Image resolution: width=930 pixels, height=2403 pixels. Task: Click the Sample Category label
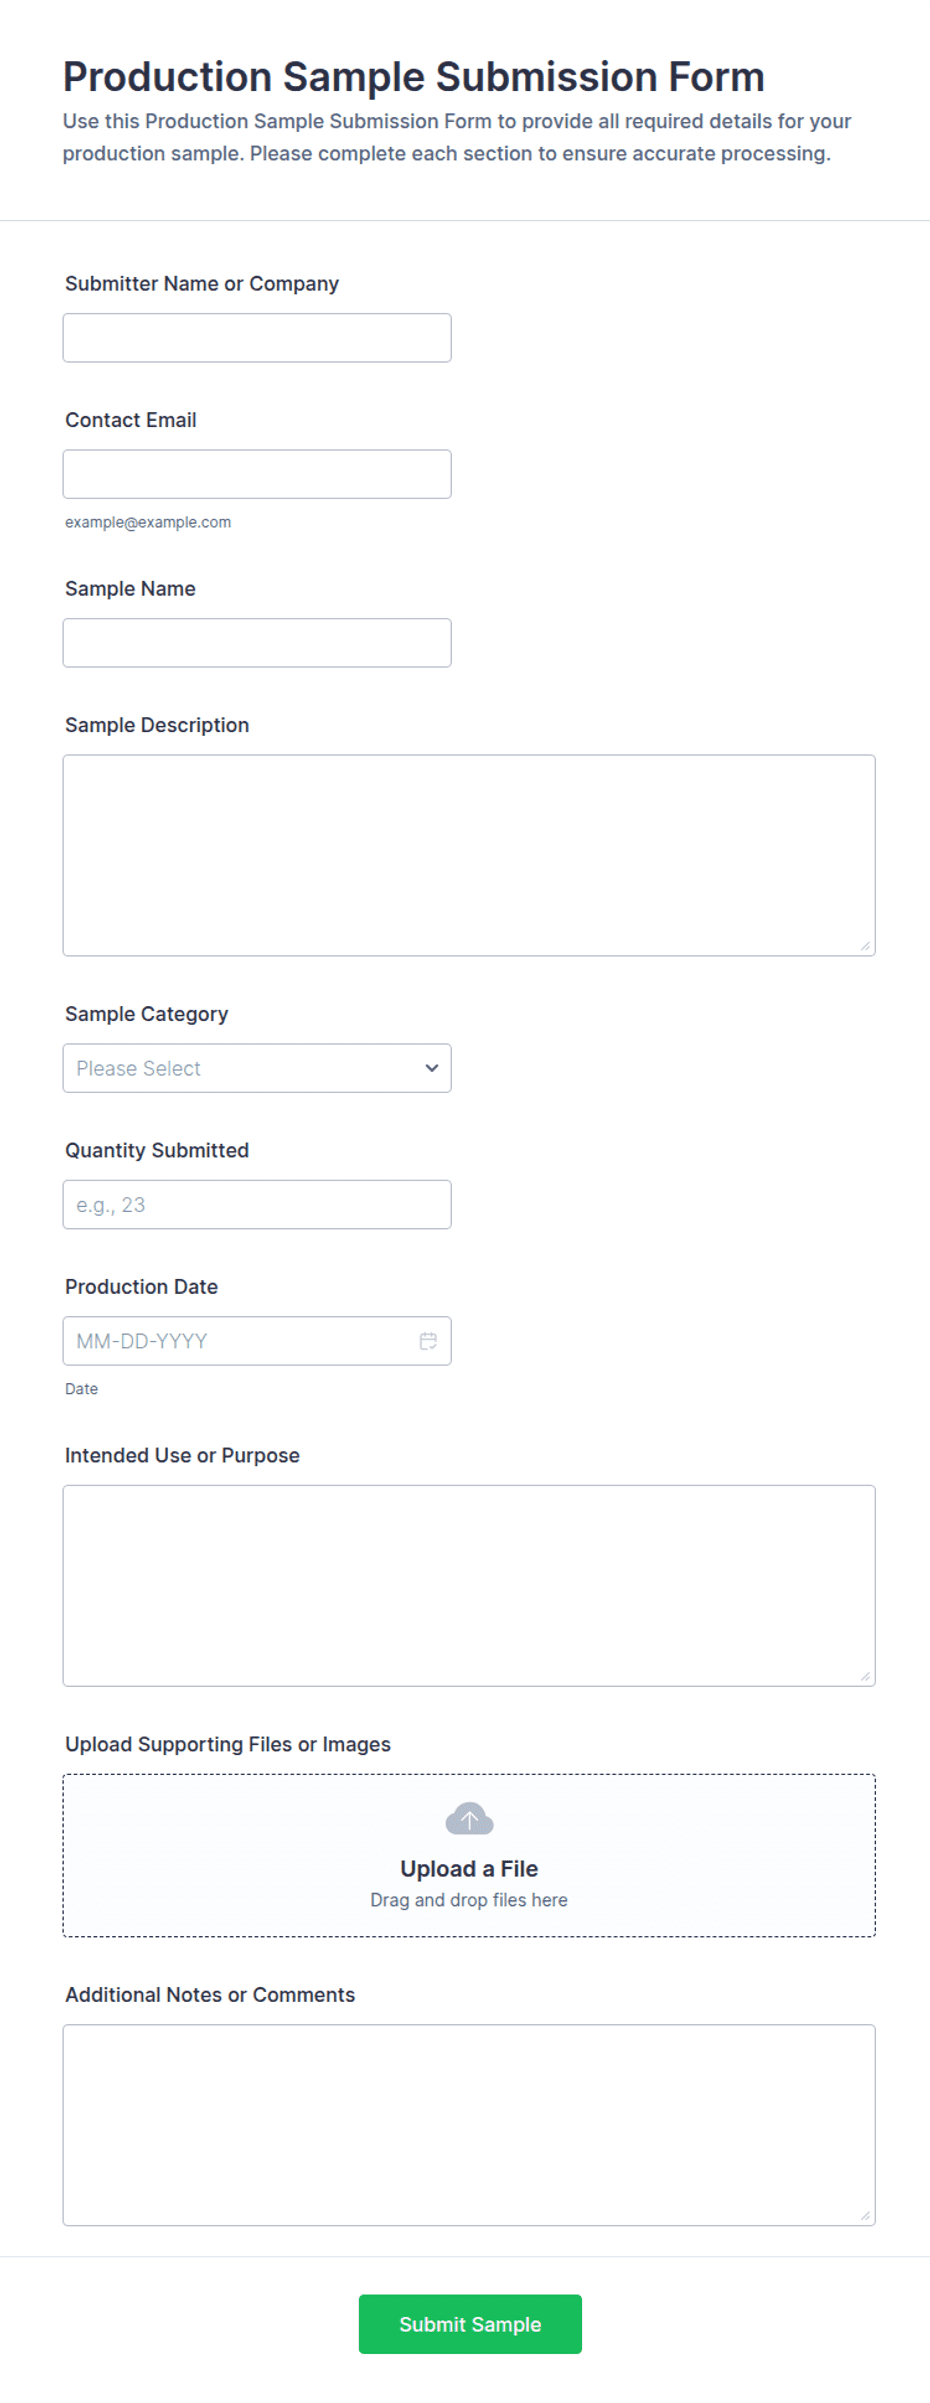147,1014
